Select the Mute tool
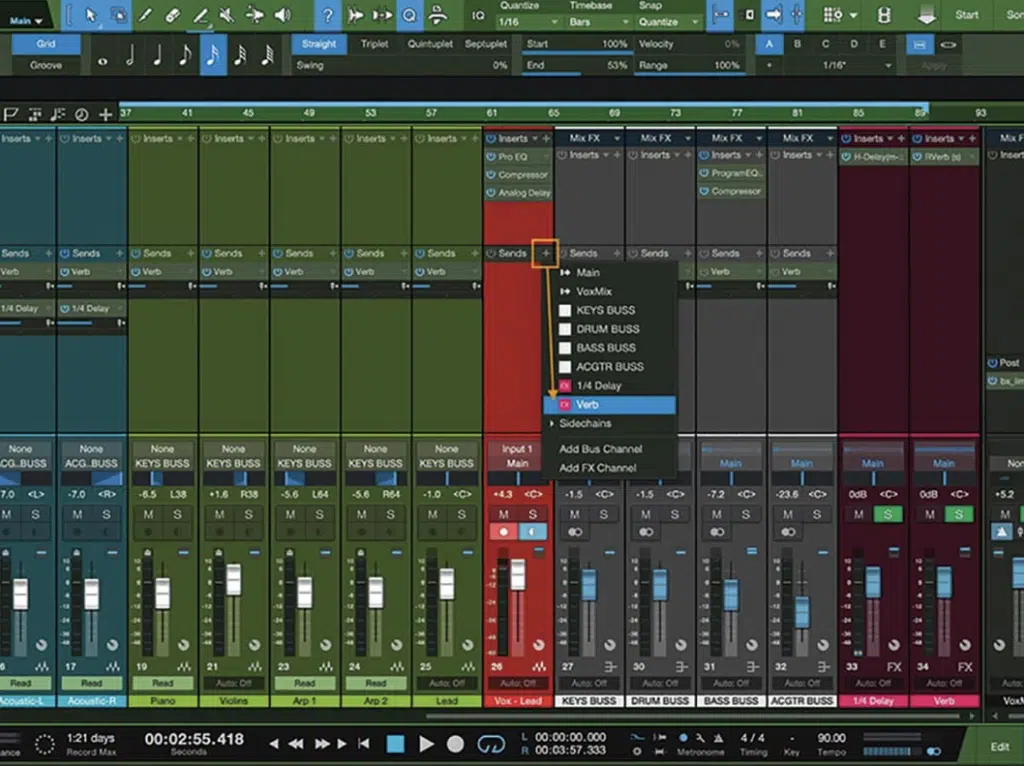Screen dimensions: 1024x766 coord(227,15)
